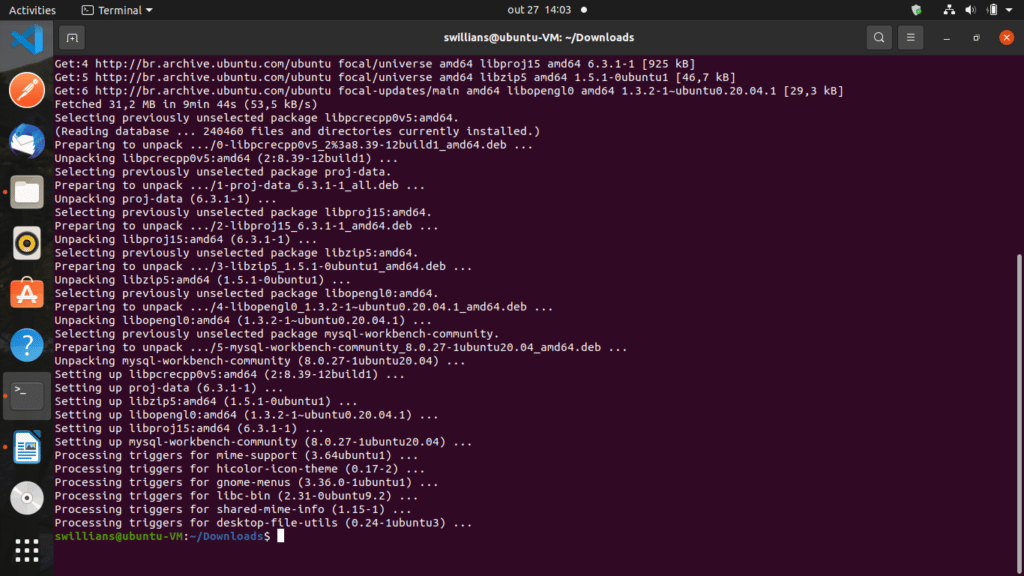The height and width of the screenshot is (576, 1024).
Task: Open the Help icon in the dock
Action: [x=27, y=345]
